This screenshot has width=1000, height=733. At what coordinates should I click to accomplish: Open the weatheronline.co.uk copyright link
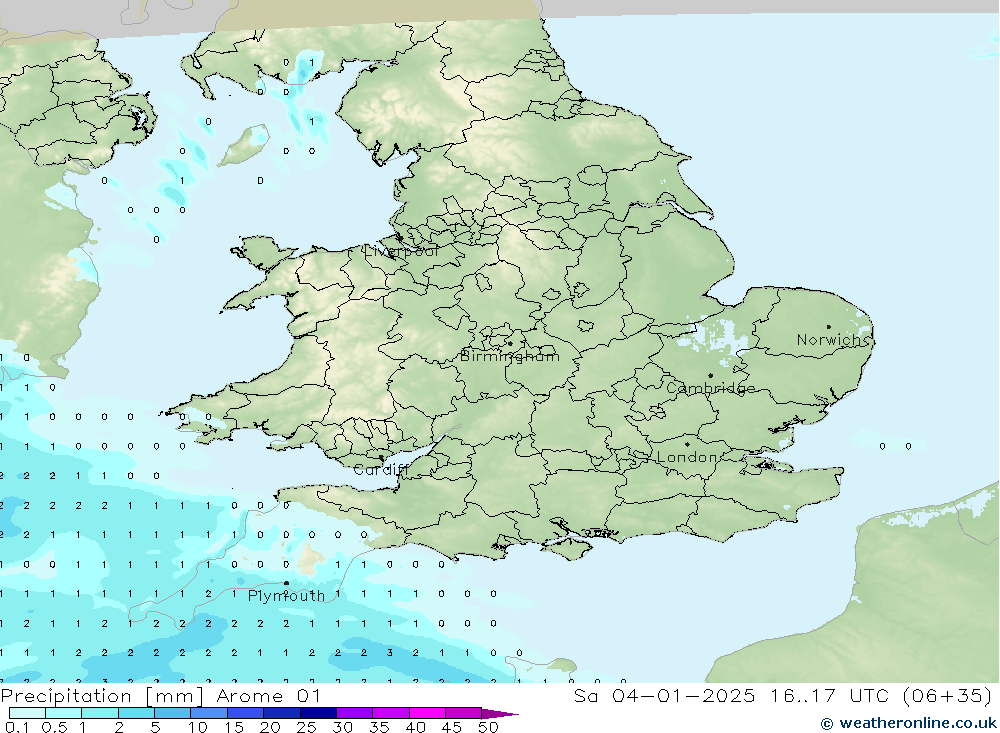tap(909, 723)
